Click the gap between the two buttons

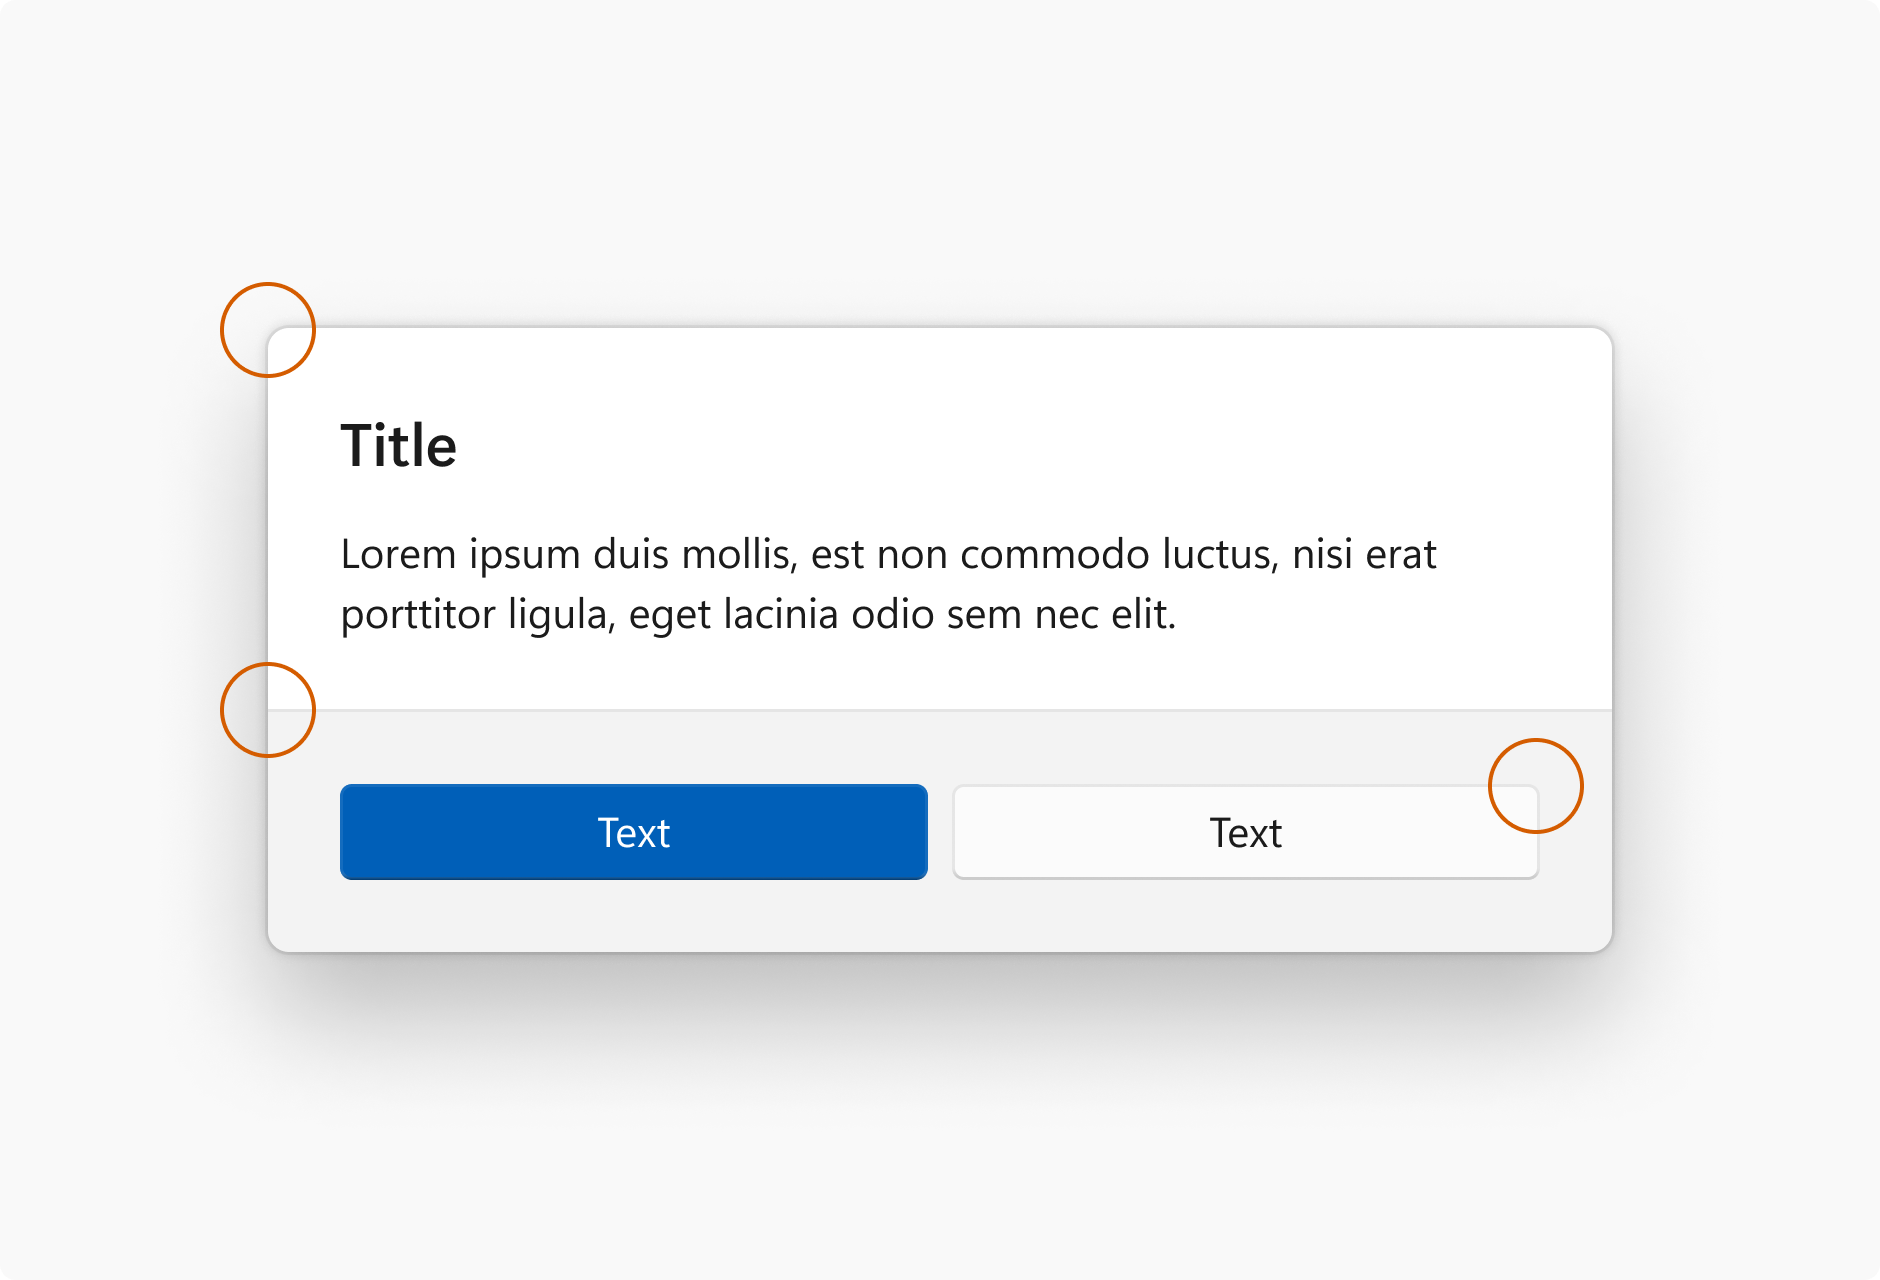coord(941,831)
